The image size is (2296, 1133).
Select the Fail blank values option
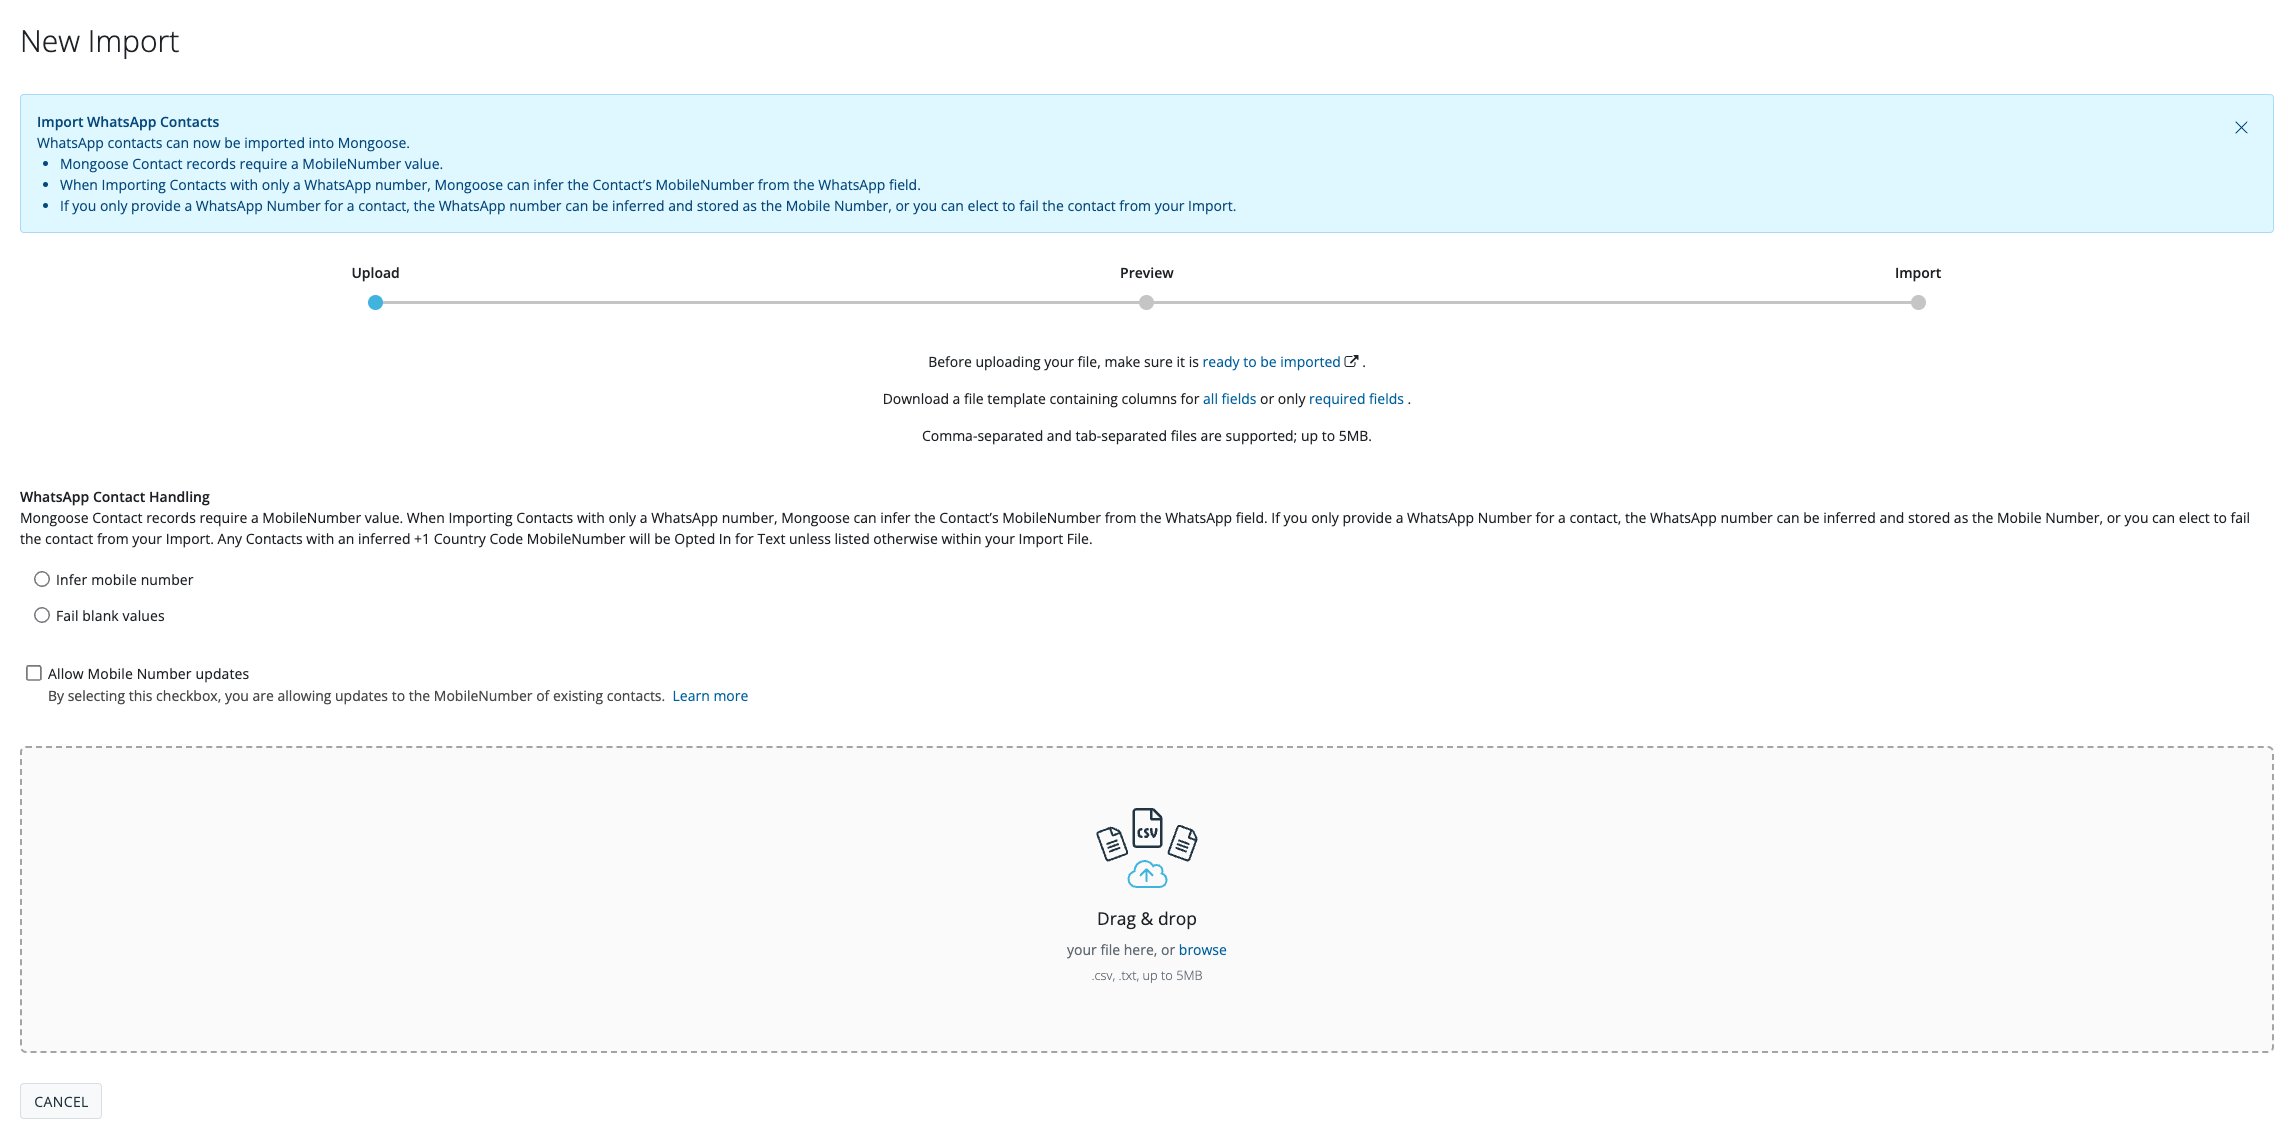(42, 615)
